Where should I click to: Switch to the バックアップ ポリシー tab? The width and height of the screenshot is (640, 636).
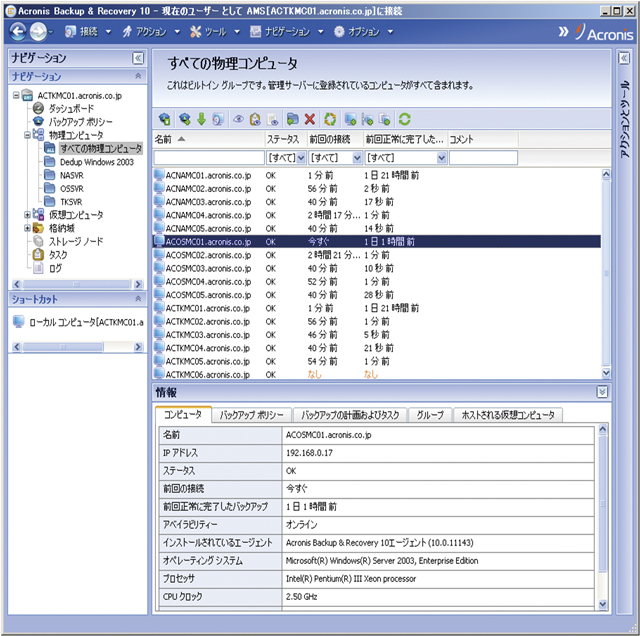pyautogui.click(x=251, y=415)
